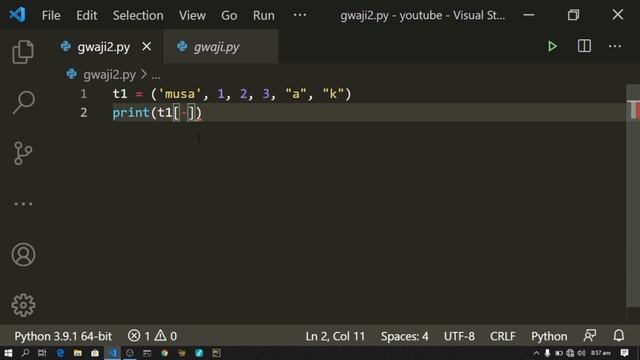Open the Accounts menu icon
This screenshot has height=360, width=640.
point(23,255)
